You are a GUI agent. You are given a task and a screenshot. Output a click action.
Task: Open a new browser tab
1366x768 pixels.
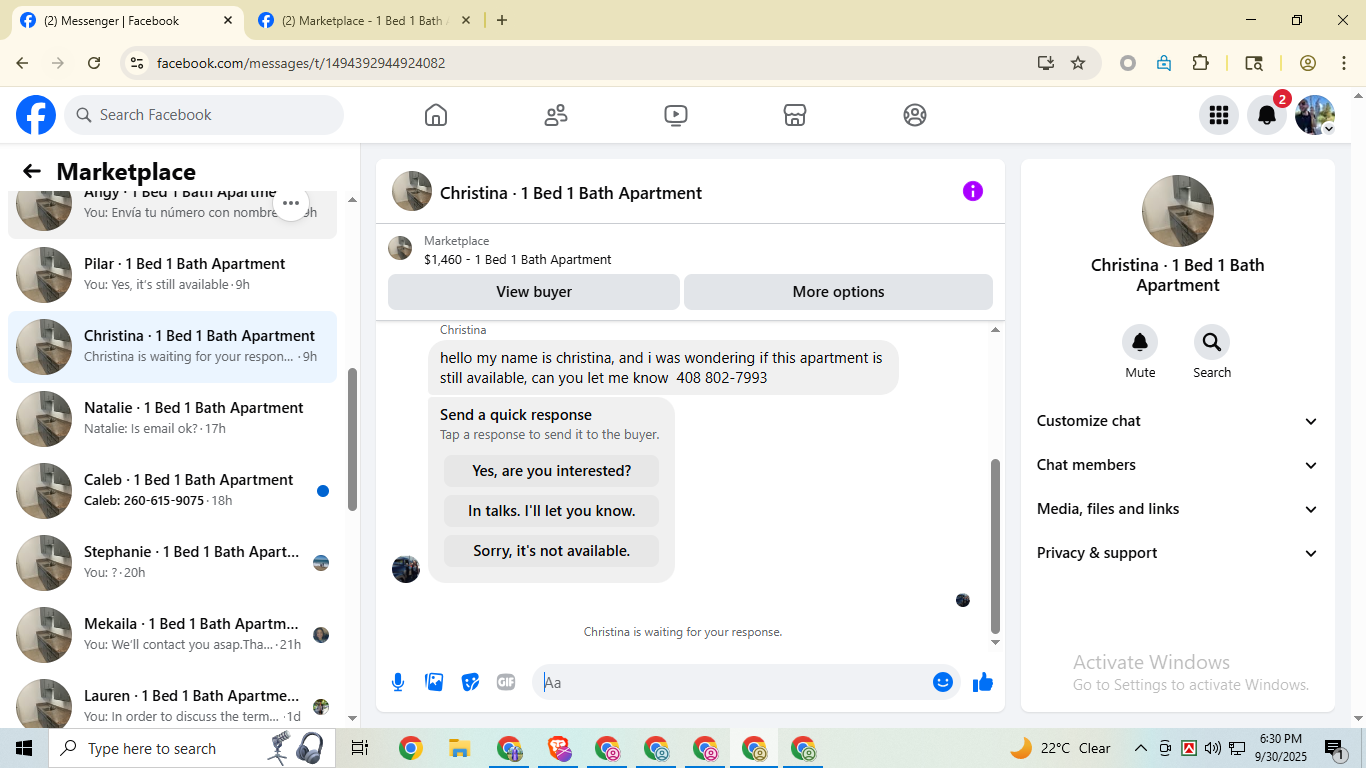coord(502,20)
